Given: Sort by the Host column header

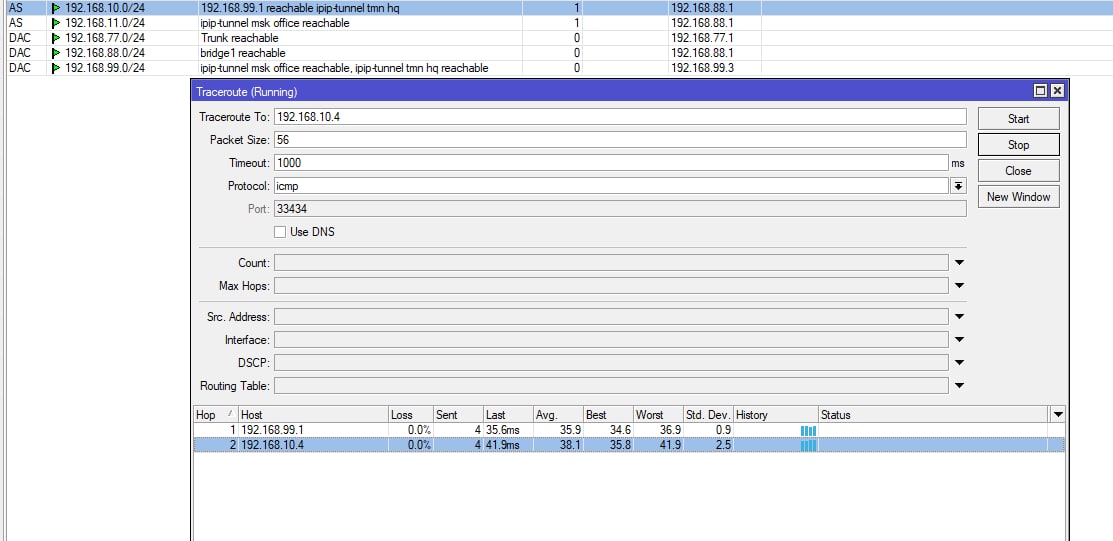Looking at the screenshot, I should pos(313,415).
